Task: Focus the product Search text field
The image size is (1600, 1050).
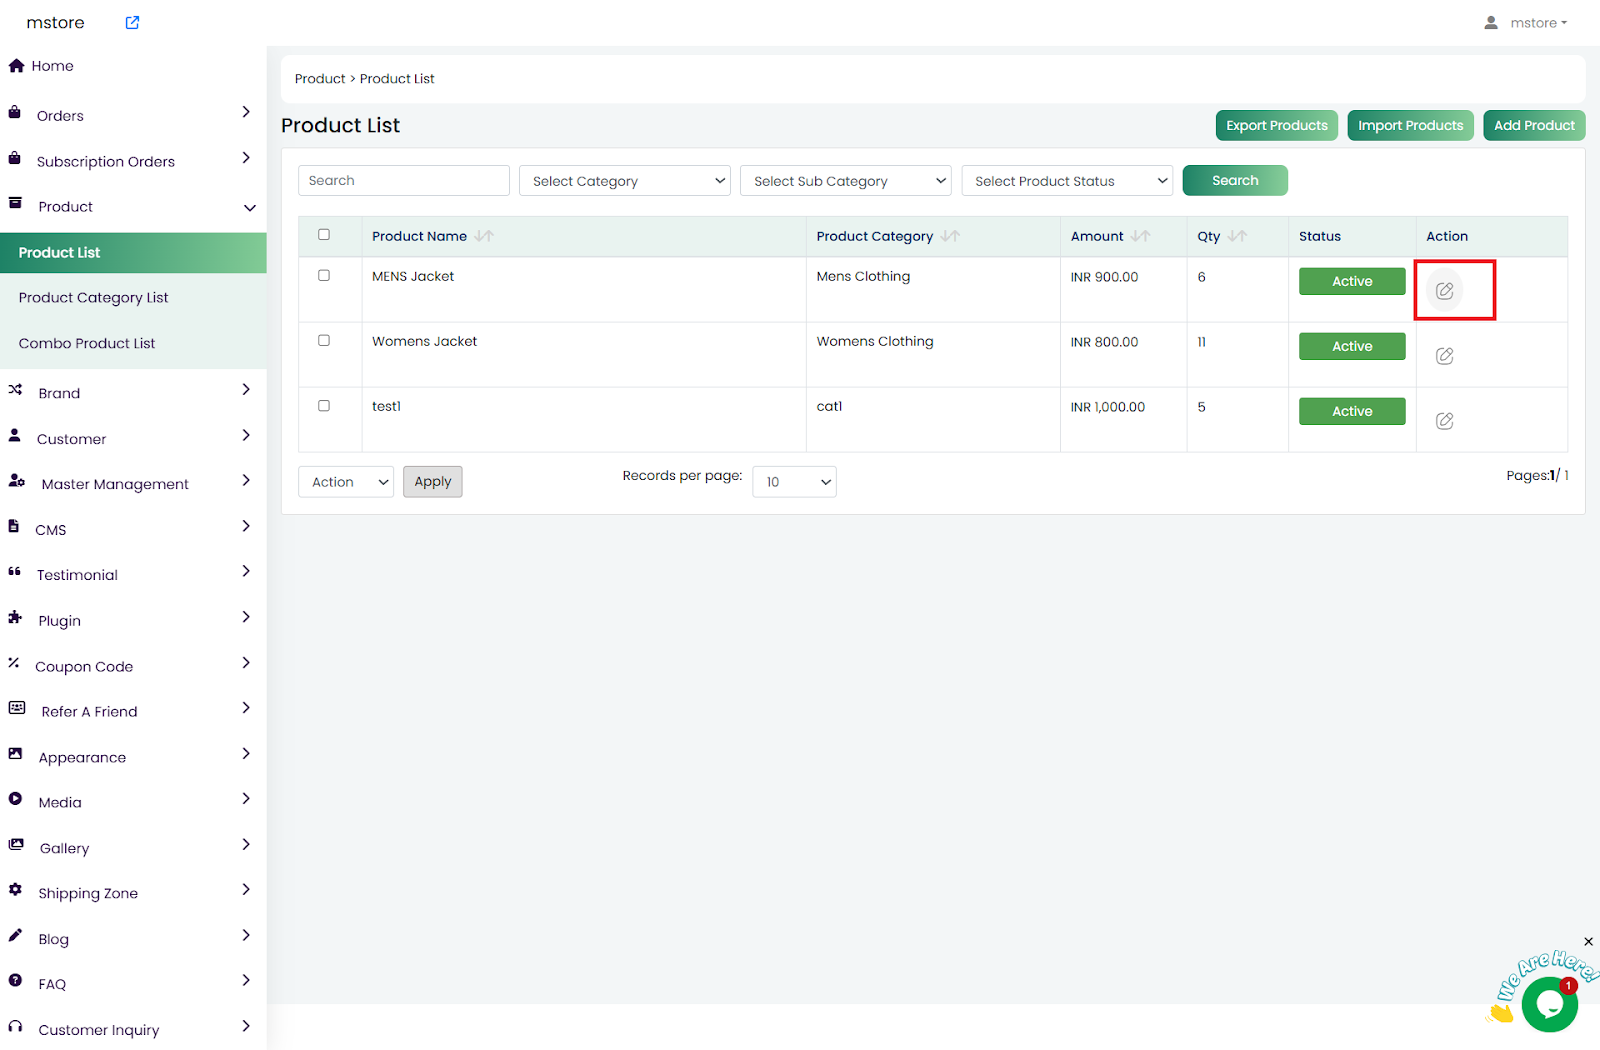Action: click(x=403, y=181)
